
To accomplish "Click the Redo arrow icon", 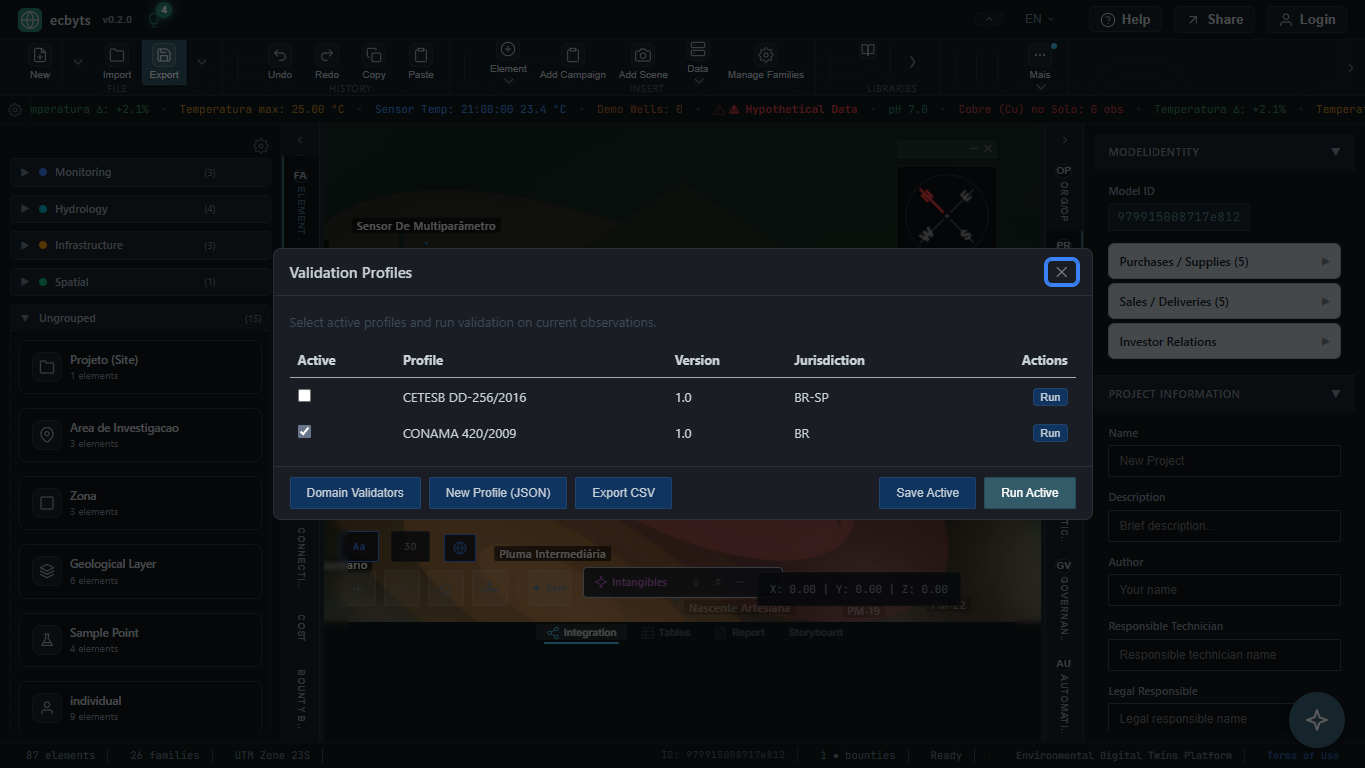I will click(x=327, y=56).
